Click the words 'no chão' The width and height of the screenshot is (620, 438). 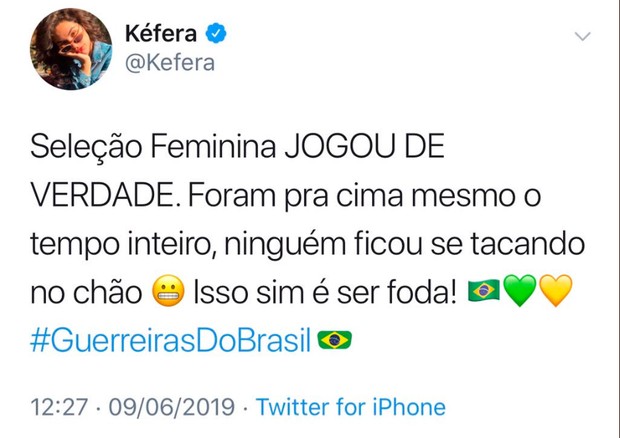tap(86, 292)
